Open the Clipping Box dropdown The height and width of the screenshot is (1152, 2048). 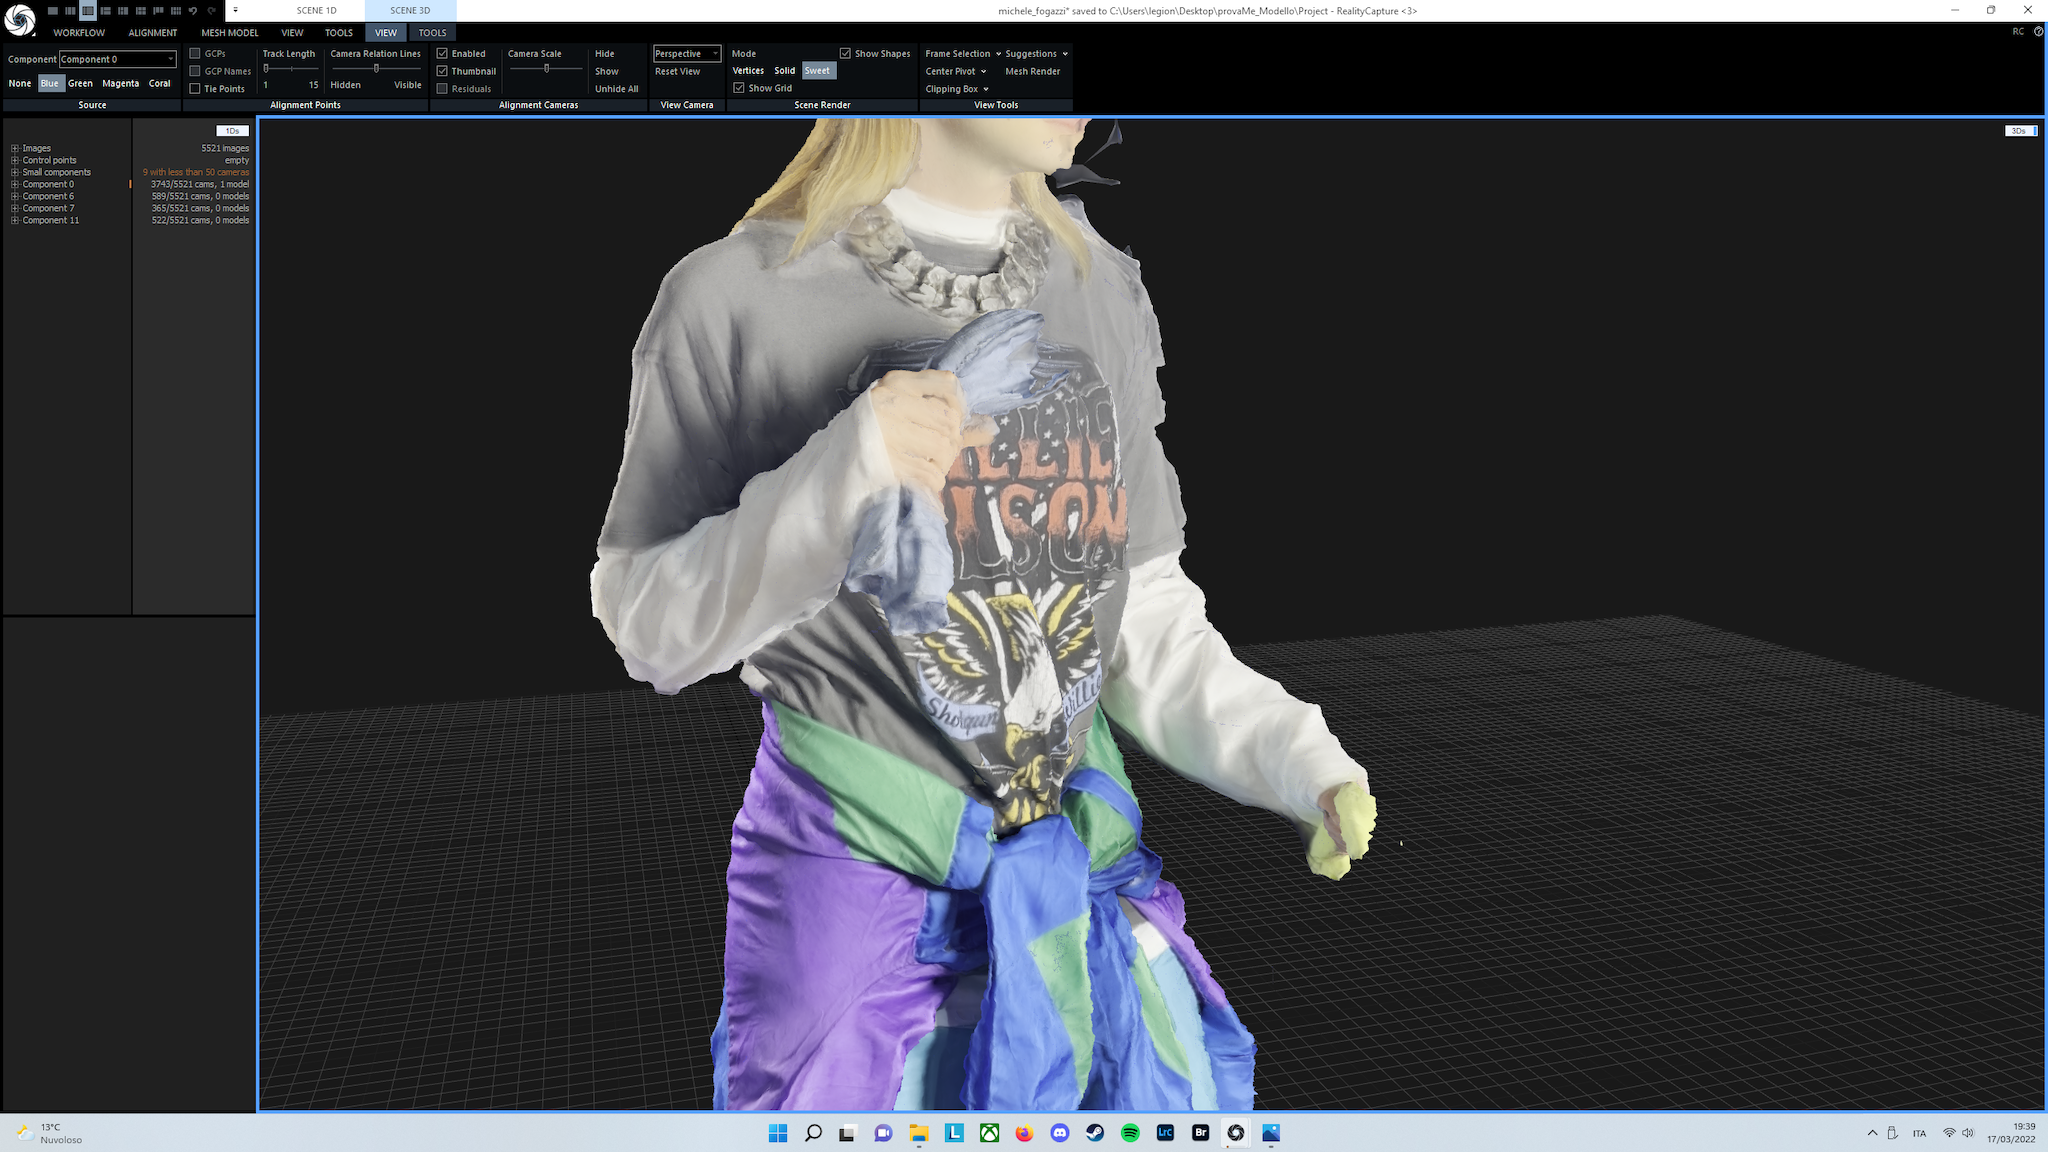point(957,89)
